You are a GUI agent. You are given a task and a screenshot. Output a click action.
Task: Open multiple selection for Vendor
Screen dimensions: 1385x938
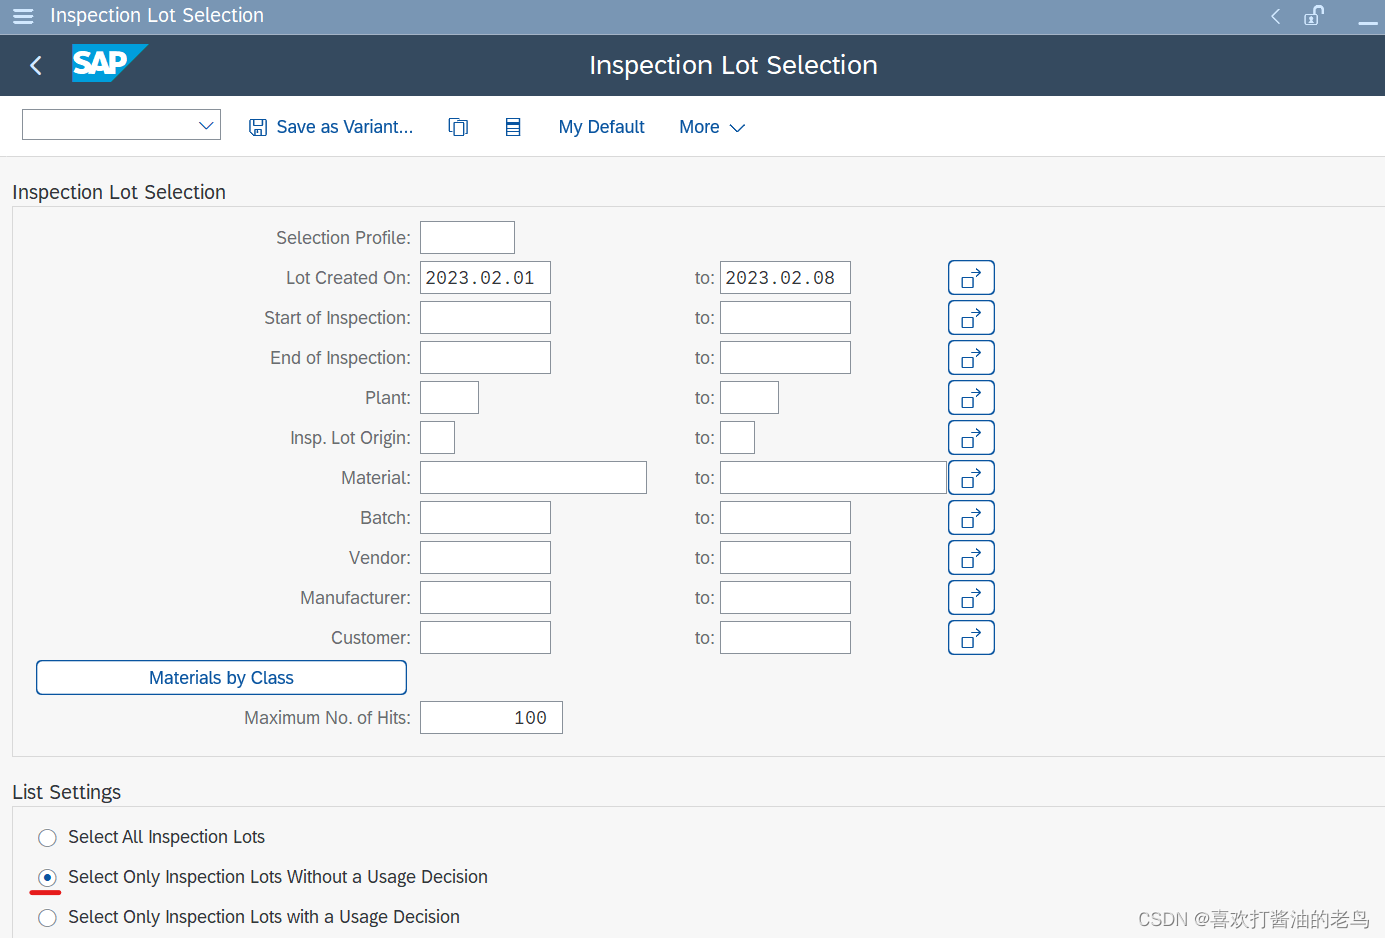(x=970, y=557)
